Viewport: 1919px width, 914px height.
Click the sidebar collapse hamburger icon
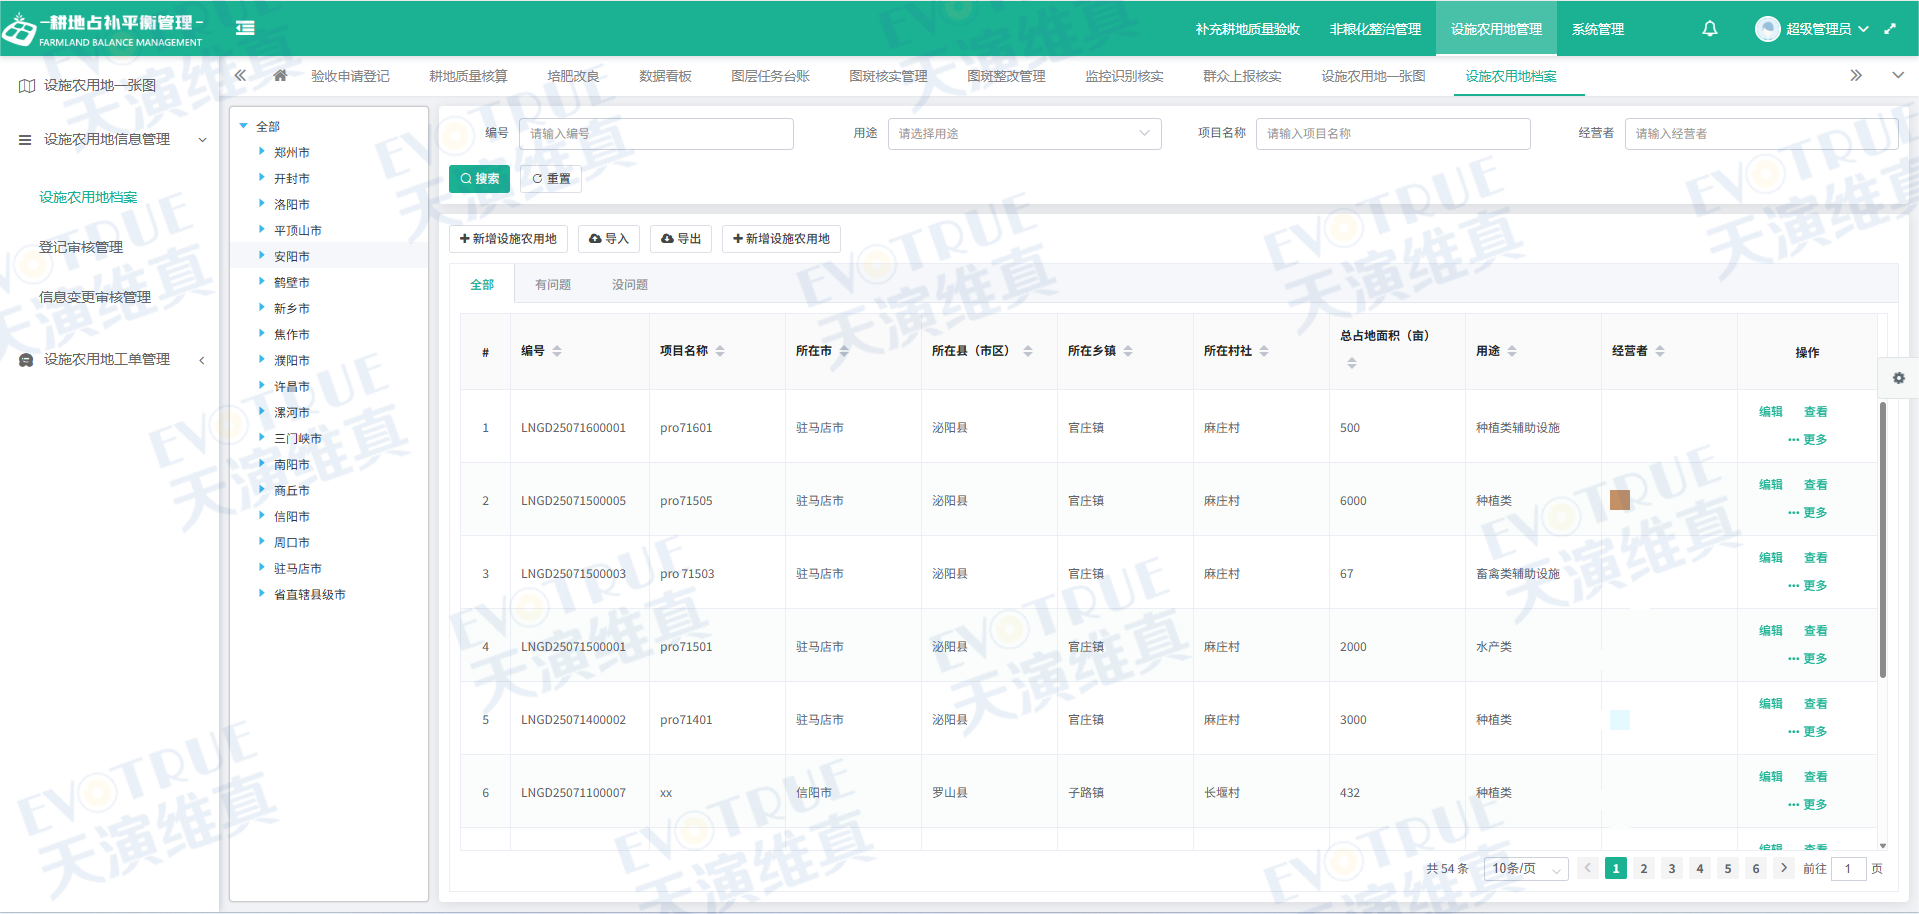(245, 28)
